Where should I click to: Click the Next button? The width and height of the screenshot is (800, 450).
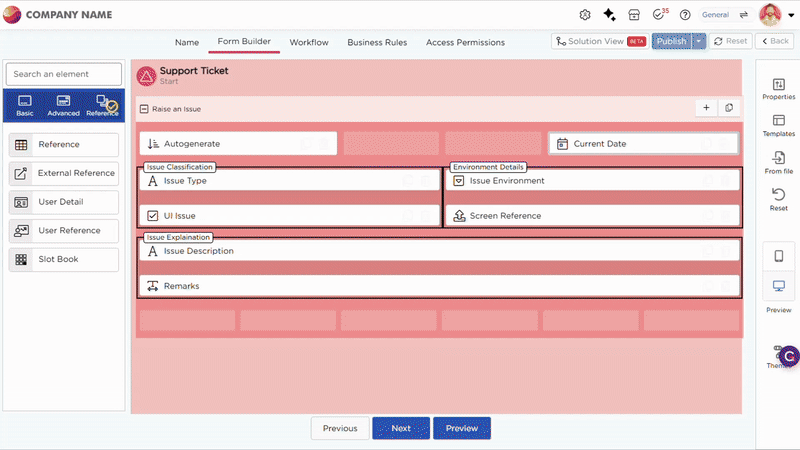click(x=401, y=428)
